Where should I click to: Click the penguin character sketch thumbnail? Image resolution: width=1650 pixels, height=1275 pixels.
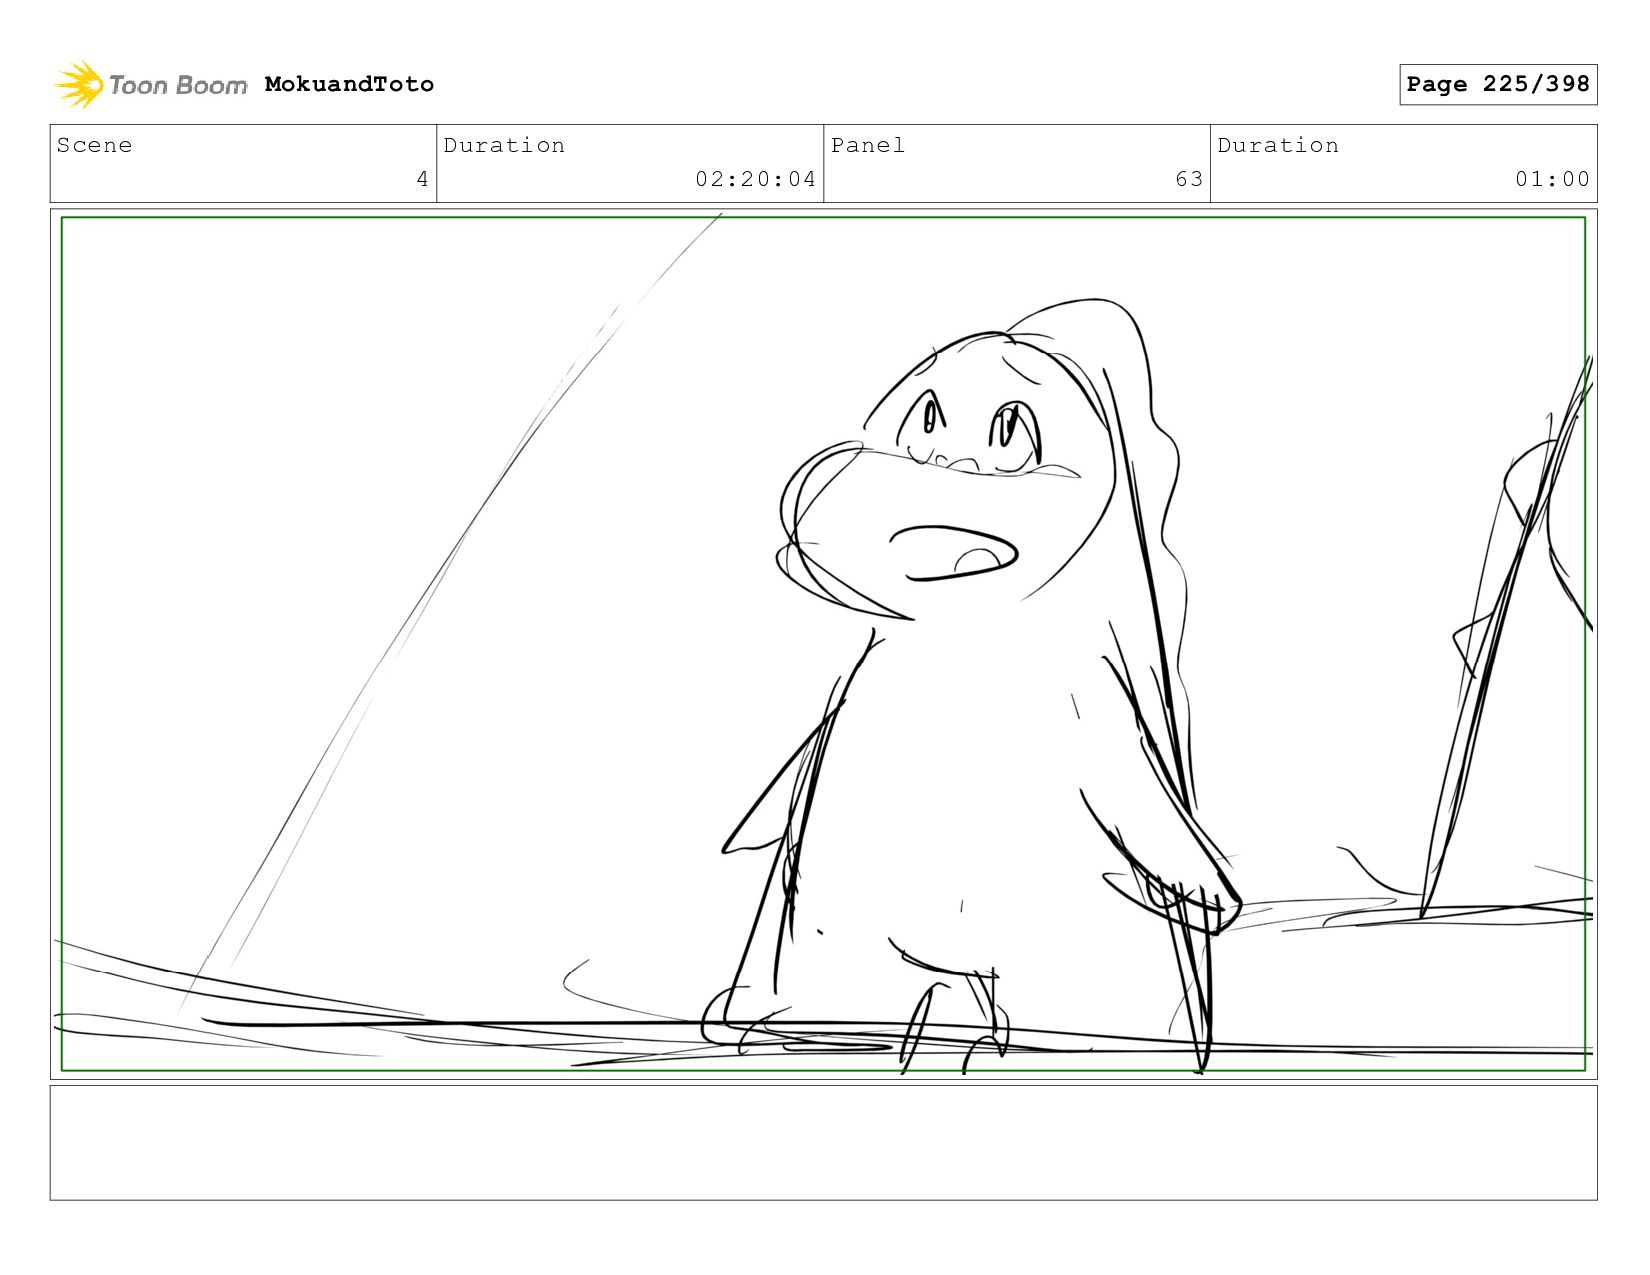point(823,644)
